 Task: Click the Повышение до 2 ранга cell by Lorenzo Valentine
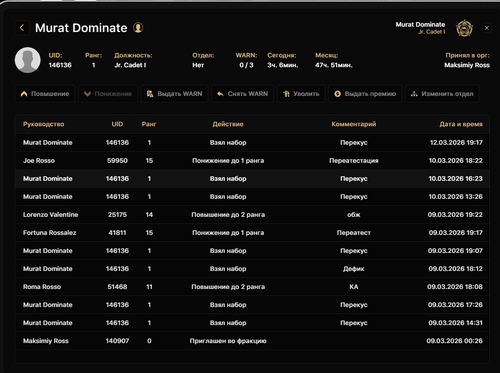tap(228, 215)
